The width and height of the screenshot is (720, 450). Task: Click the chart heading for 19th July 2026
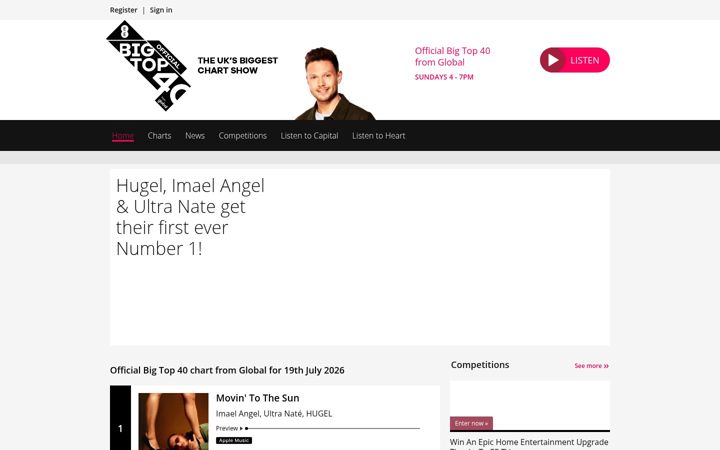point(227,370)
